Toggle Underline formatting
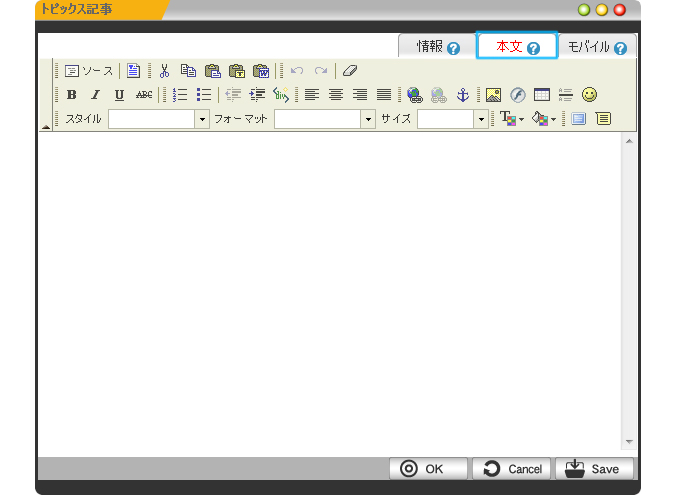 120,95
